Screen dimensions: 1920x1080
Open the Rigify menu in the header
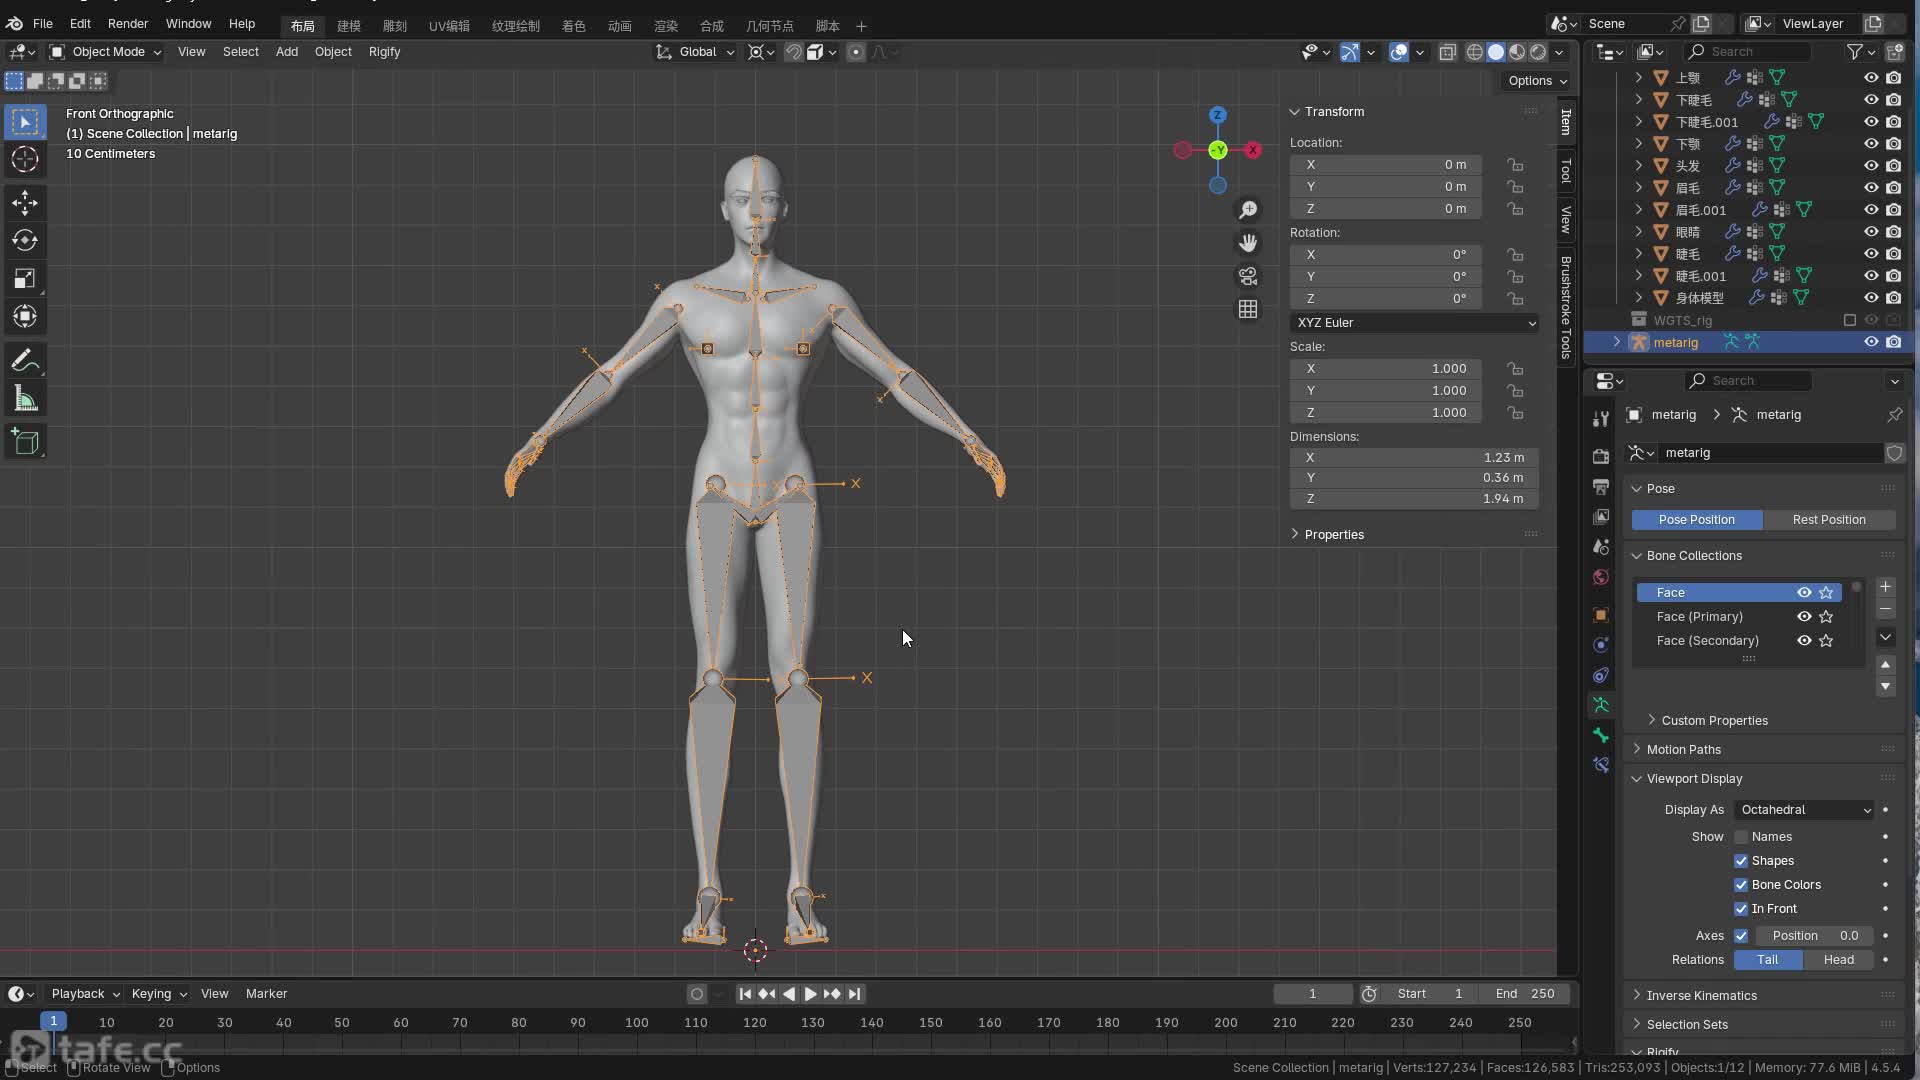(x=384, y=52)
